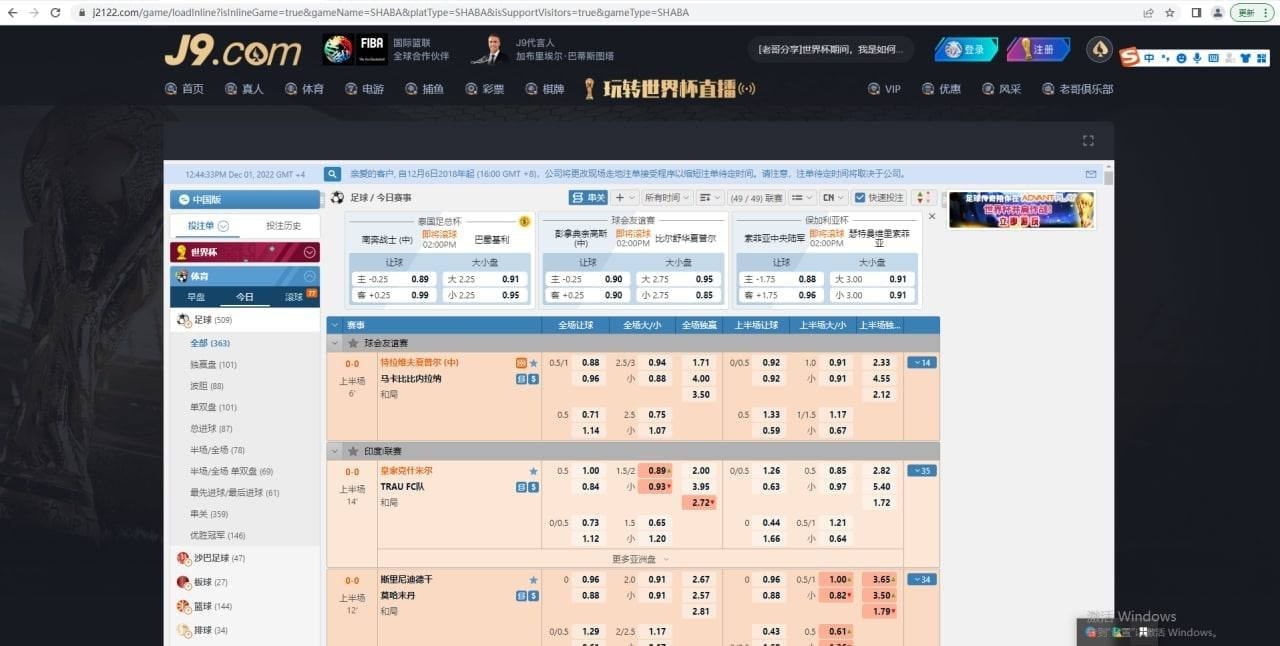
Task: Open the 所有时间 time filter dropdown
Action: coord(667,198)
